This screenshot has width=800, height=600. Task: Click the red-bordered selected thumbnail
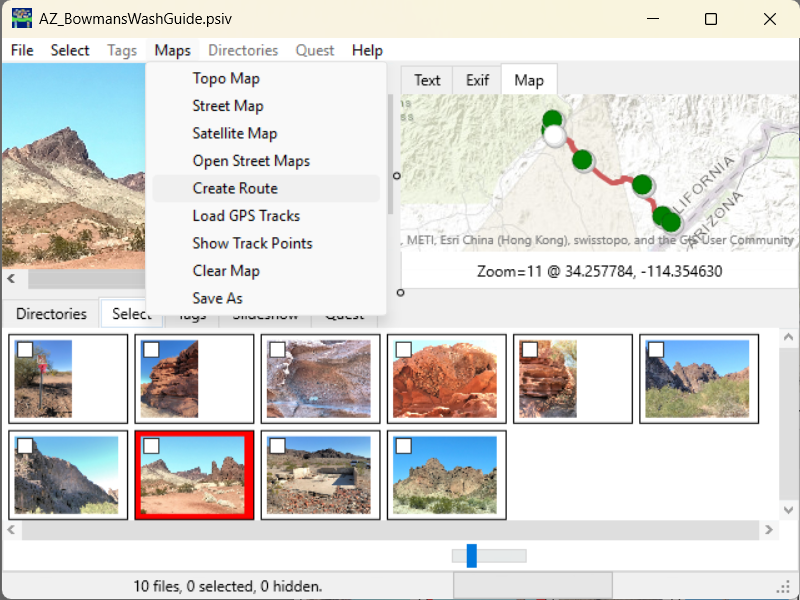coord(195,475)
